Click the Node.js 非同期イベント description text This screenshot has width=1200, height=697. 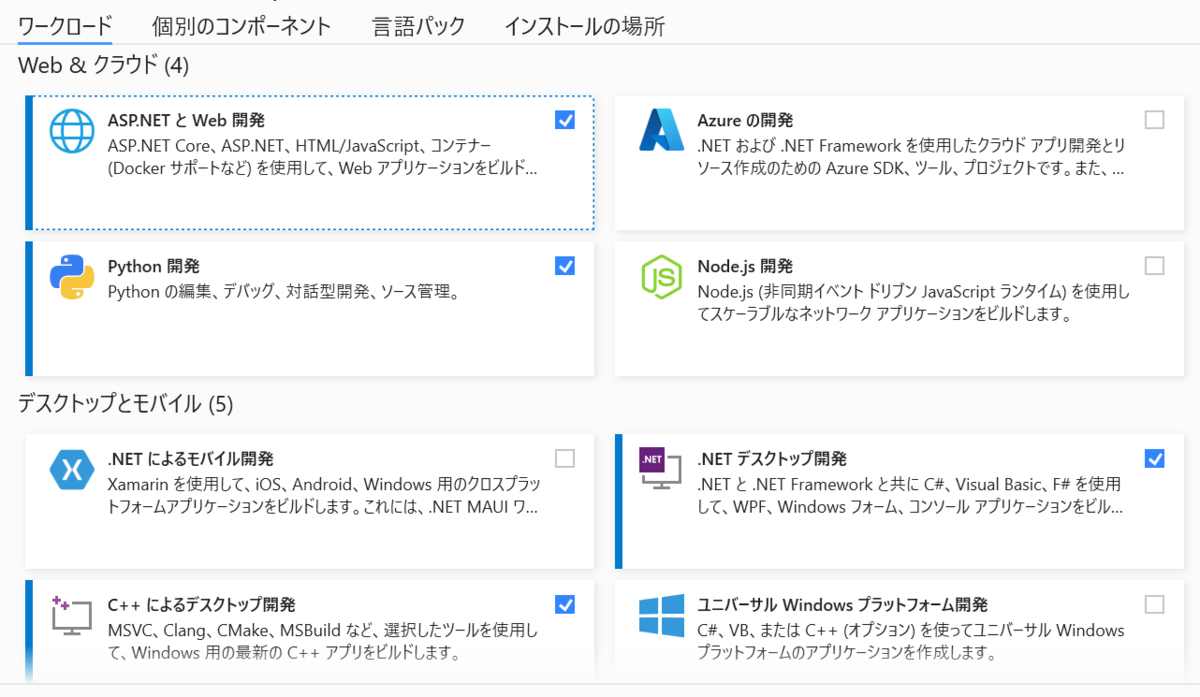click(913, 303)
